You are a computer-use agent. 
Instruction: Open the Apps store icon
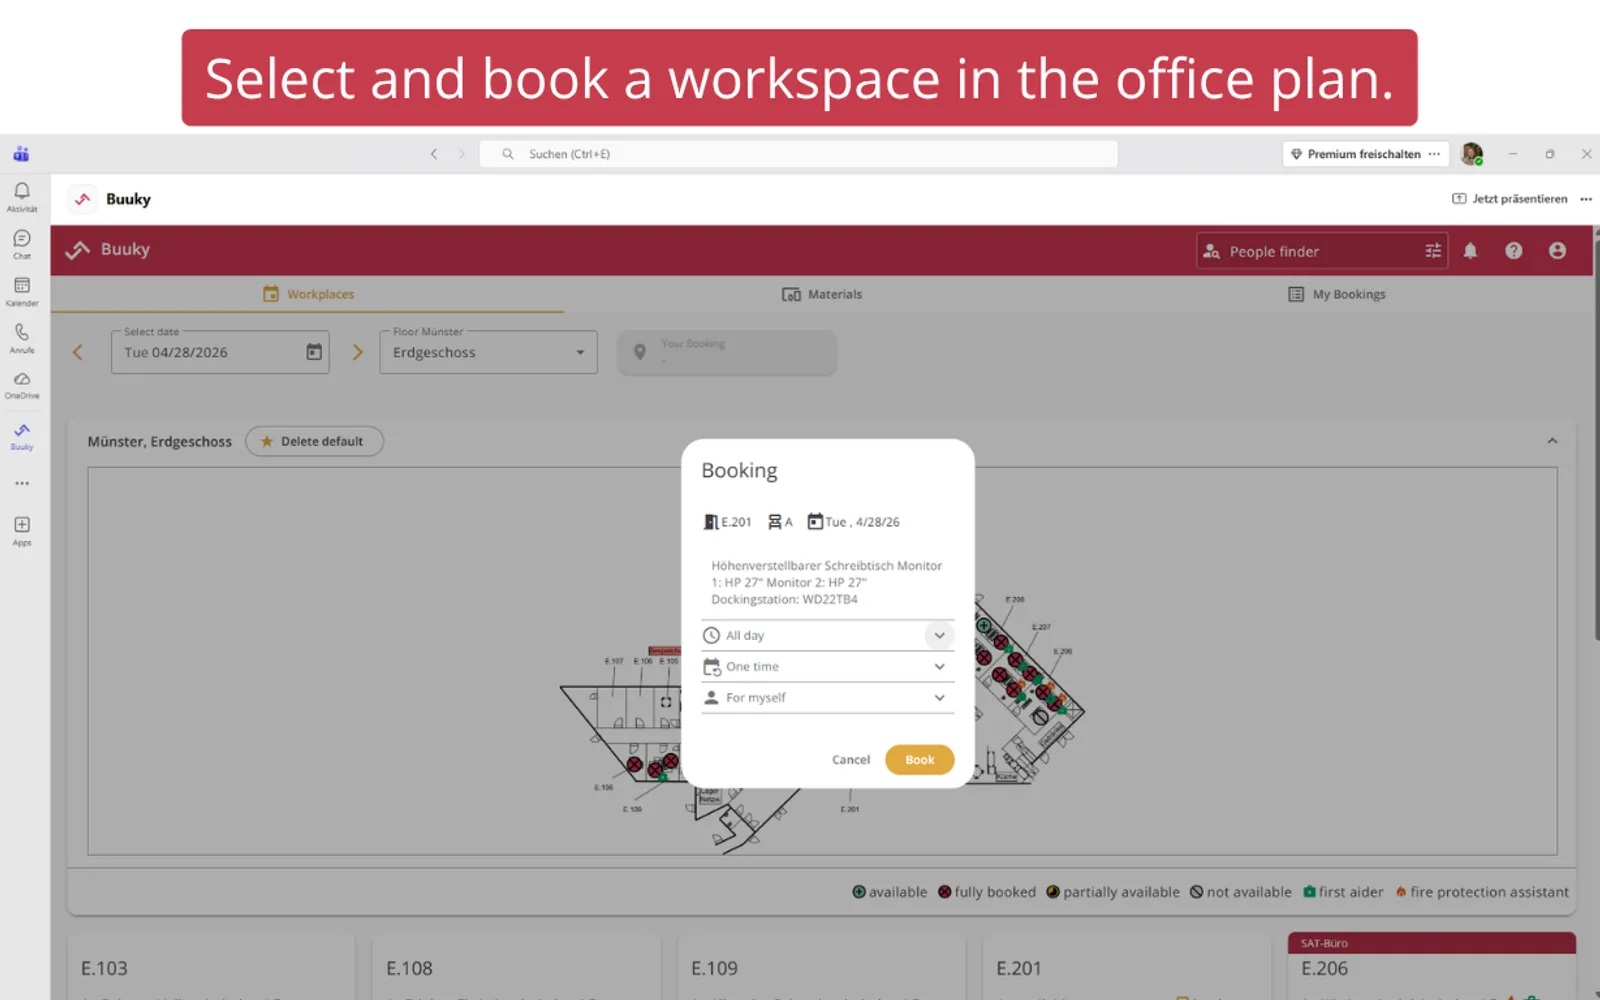pos(22,530)
